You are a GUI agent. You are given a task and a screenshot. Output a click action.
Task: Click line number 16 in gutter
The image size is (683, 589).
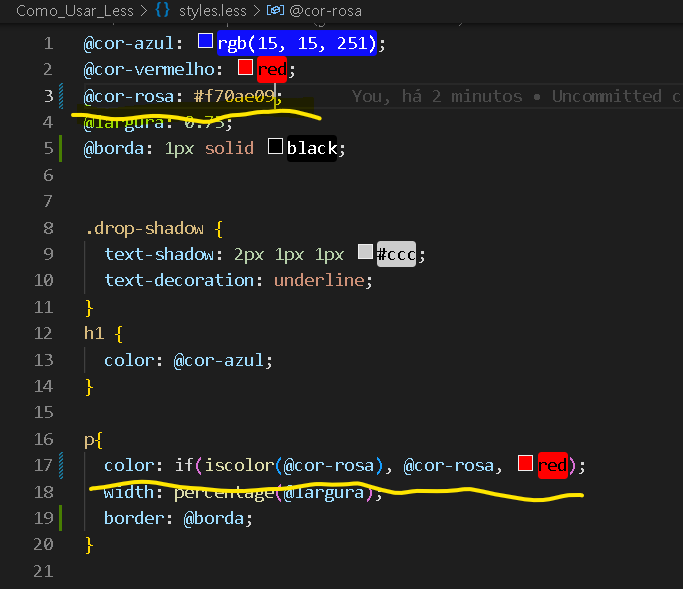coord(43,439)
